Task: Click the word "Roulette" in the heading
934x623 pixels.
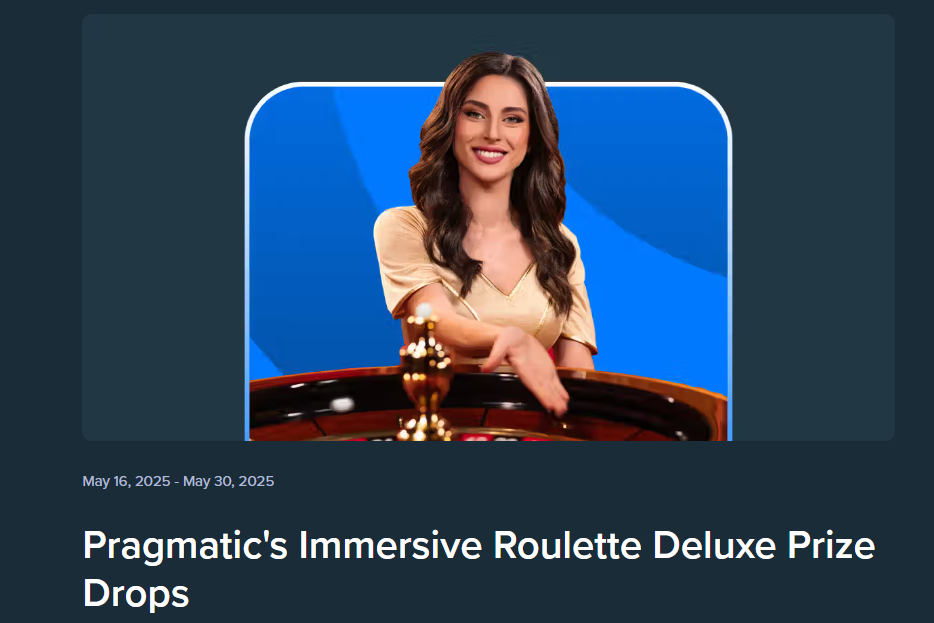Action: click(x=567, y=546)
